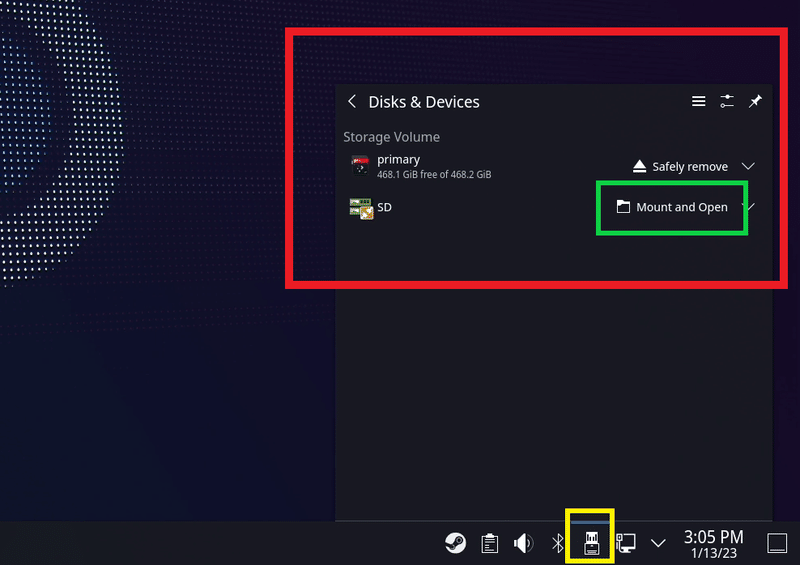
Task: Open the clipboard tray icon
Action: [x=490, y=543]
